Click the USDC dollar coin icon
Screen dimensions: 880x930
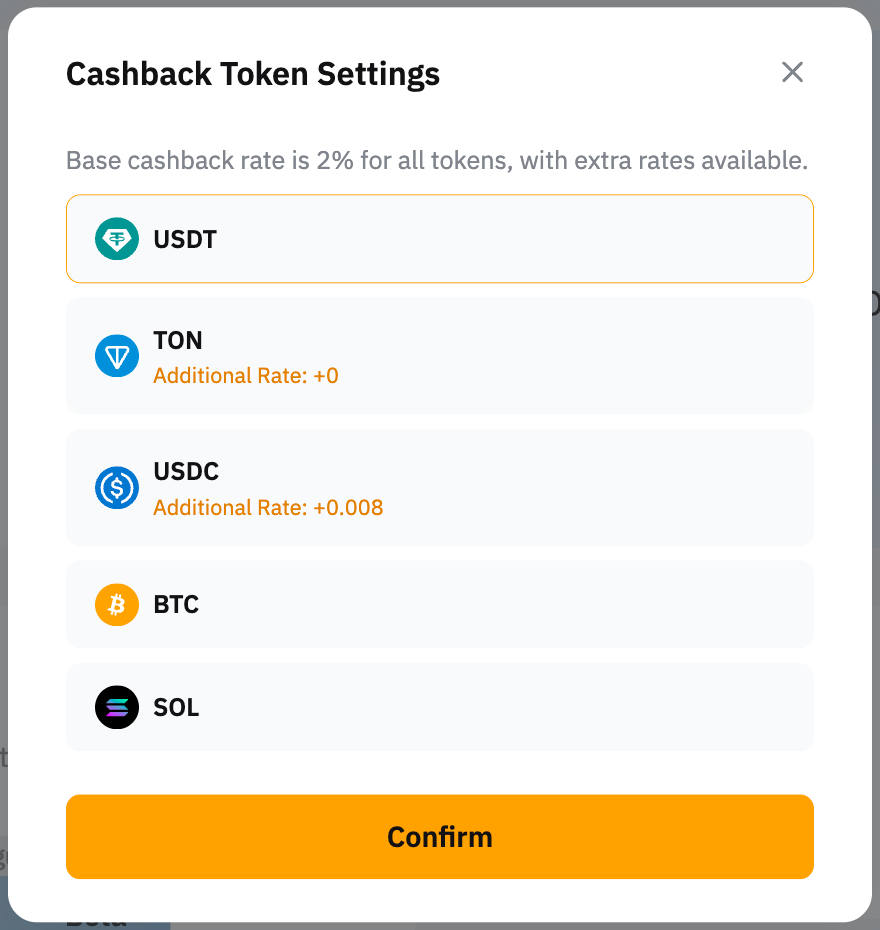(x=117, y=488)
